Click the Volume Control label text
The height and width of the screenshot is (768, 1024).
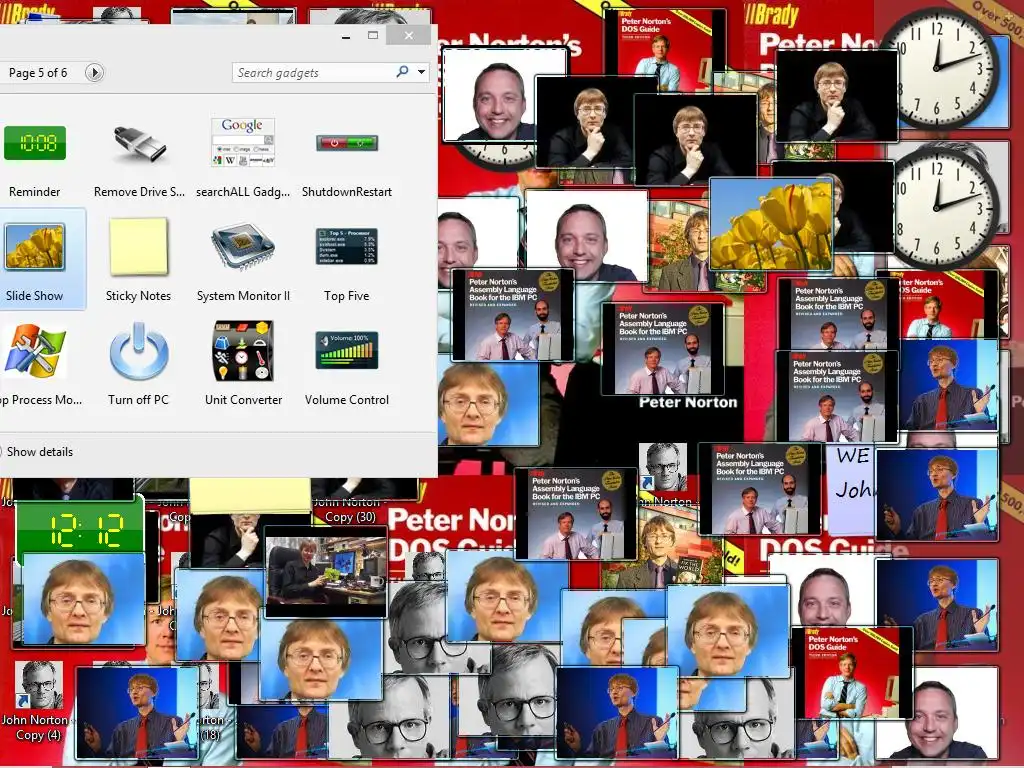tap(347, 400)
